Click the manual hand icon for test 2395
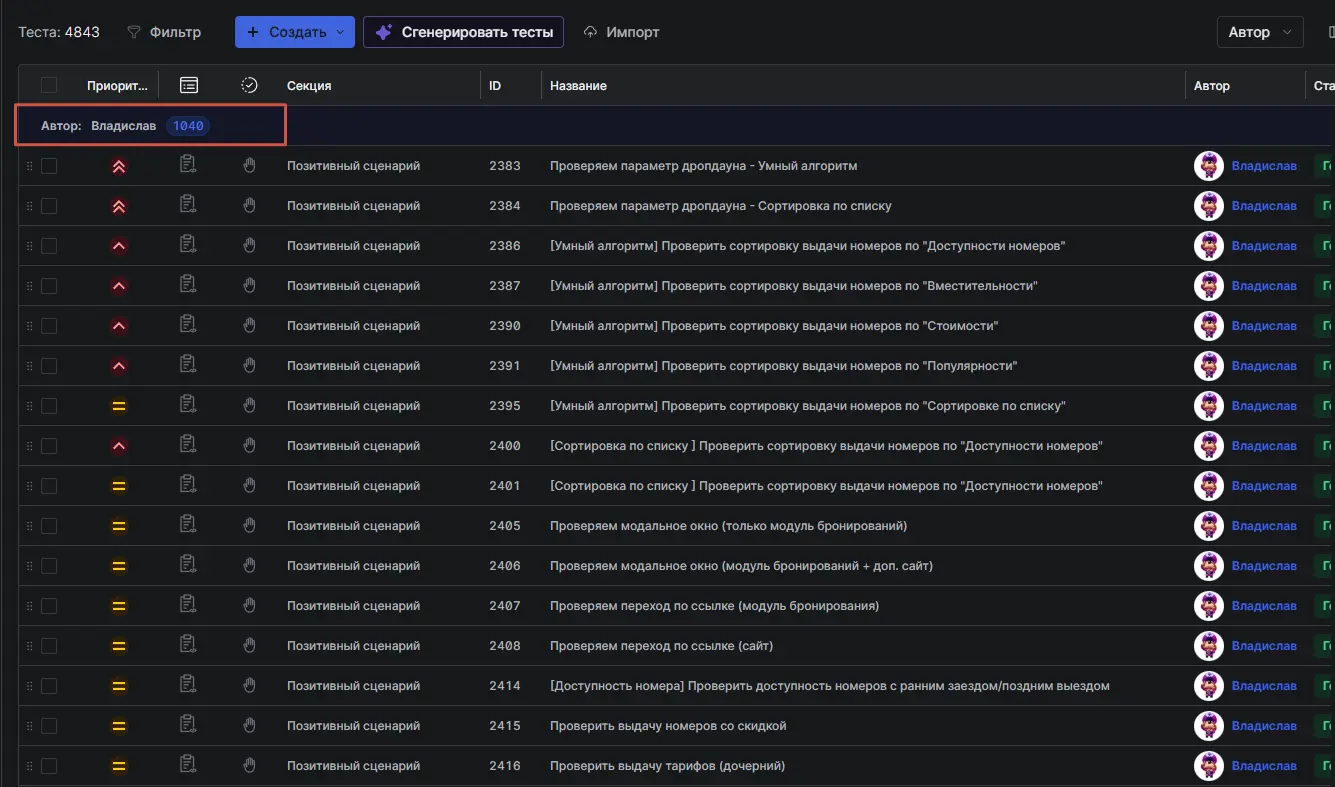Viewport: 1335px width, 787px height. point(250,405)
